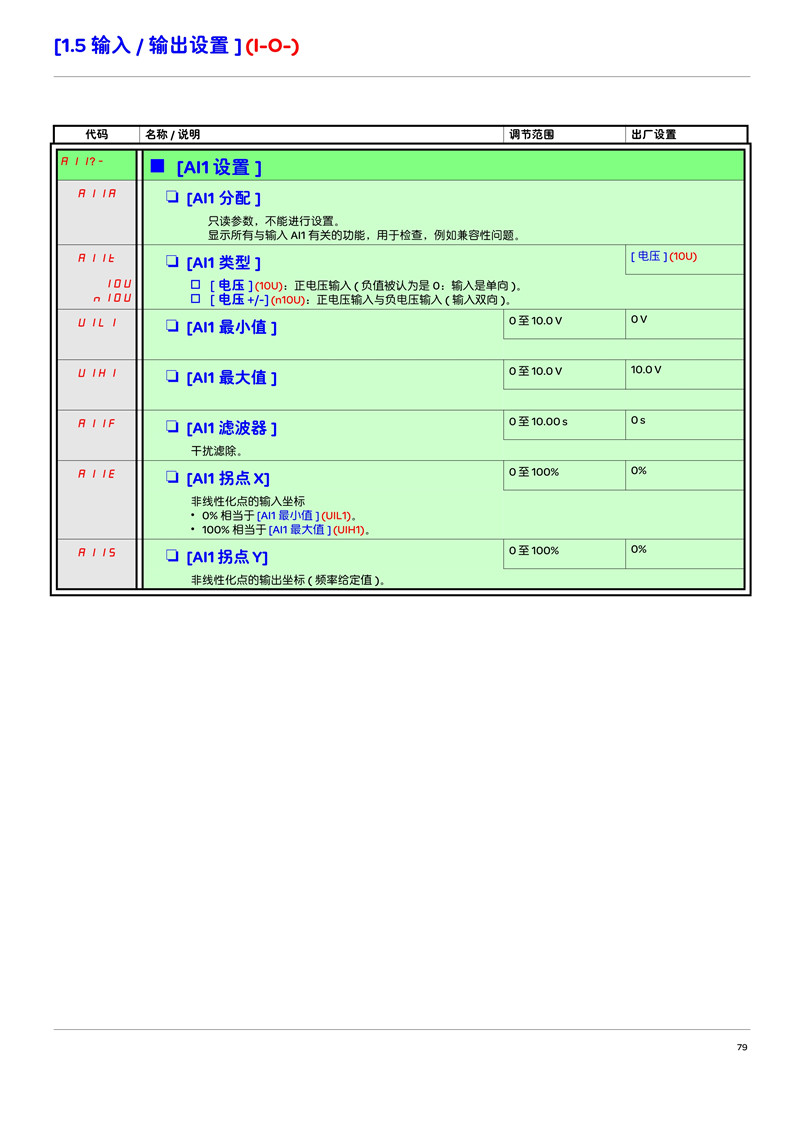Click the [AI1 拐点 X] heading
The height and width of the screenshot is (1132, 800).
coord(227,478)
